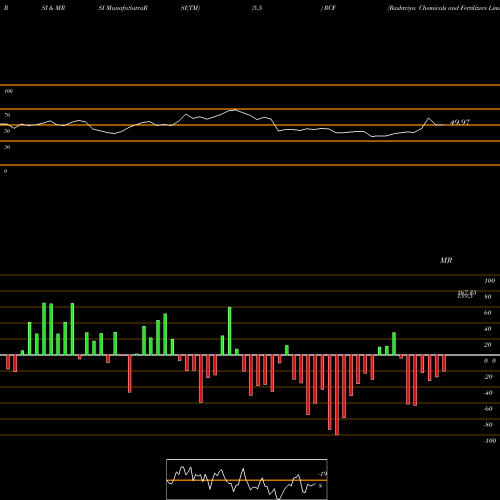Click the 'SI & MR' header text

(x=53, y=8)
